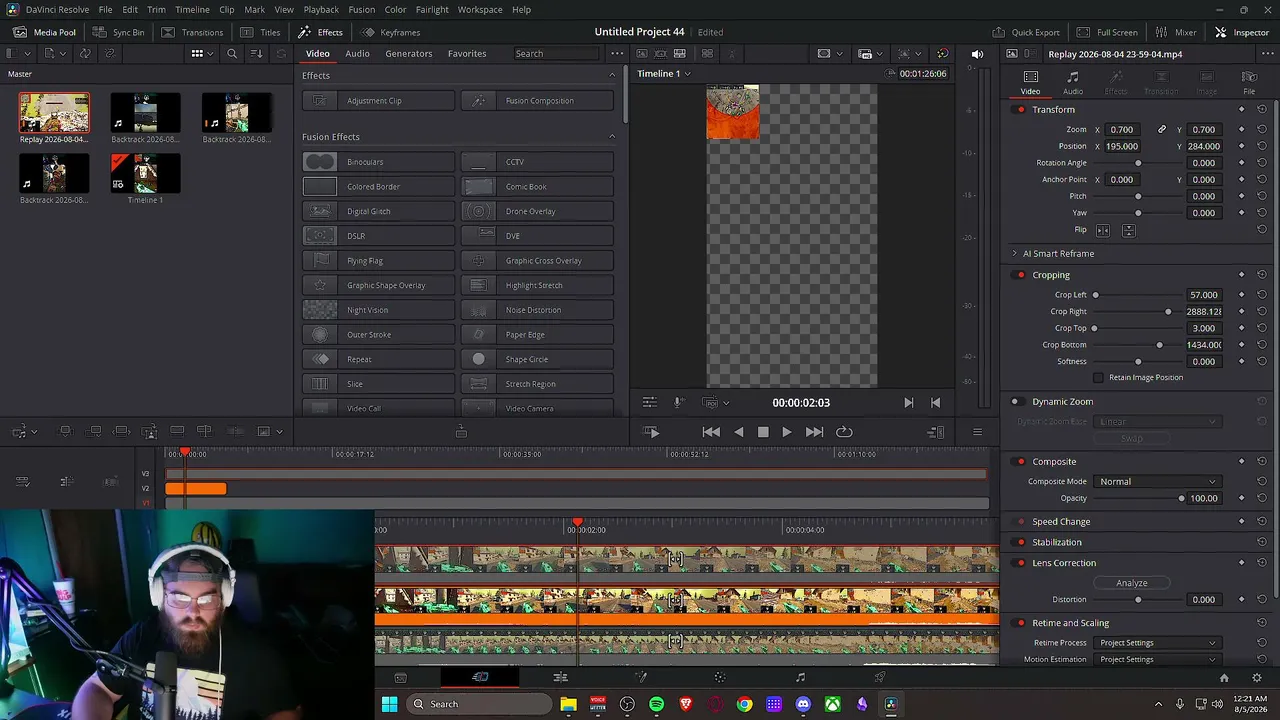The image size is (1280, 720).
Task: Open the File menu
Action: point(105,10)
